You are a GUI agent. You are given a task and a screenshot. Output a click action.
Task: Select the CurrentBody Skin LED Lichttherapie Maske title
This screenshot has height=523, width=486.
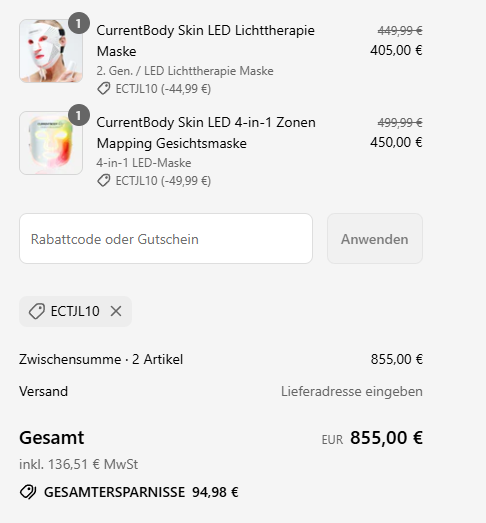point(205,41)
